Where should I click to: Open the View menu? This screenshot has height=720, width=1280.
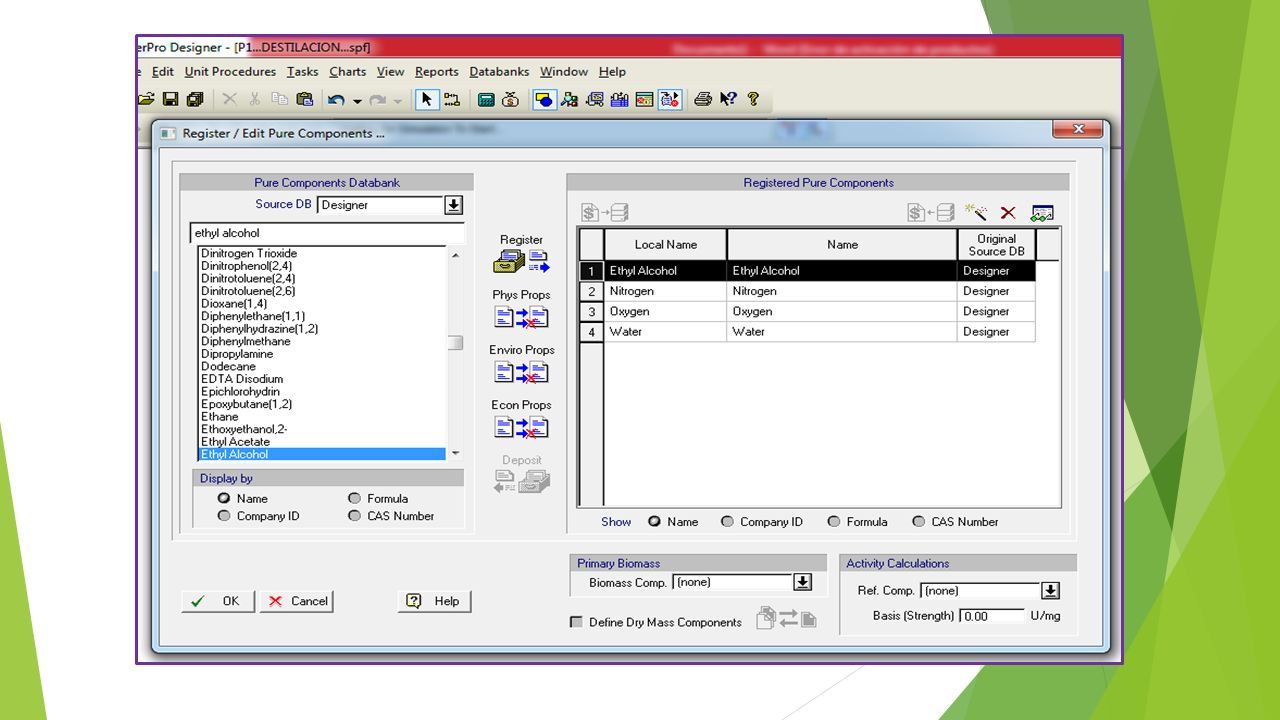coord(390,71)
